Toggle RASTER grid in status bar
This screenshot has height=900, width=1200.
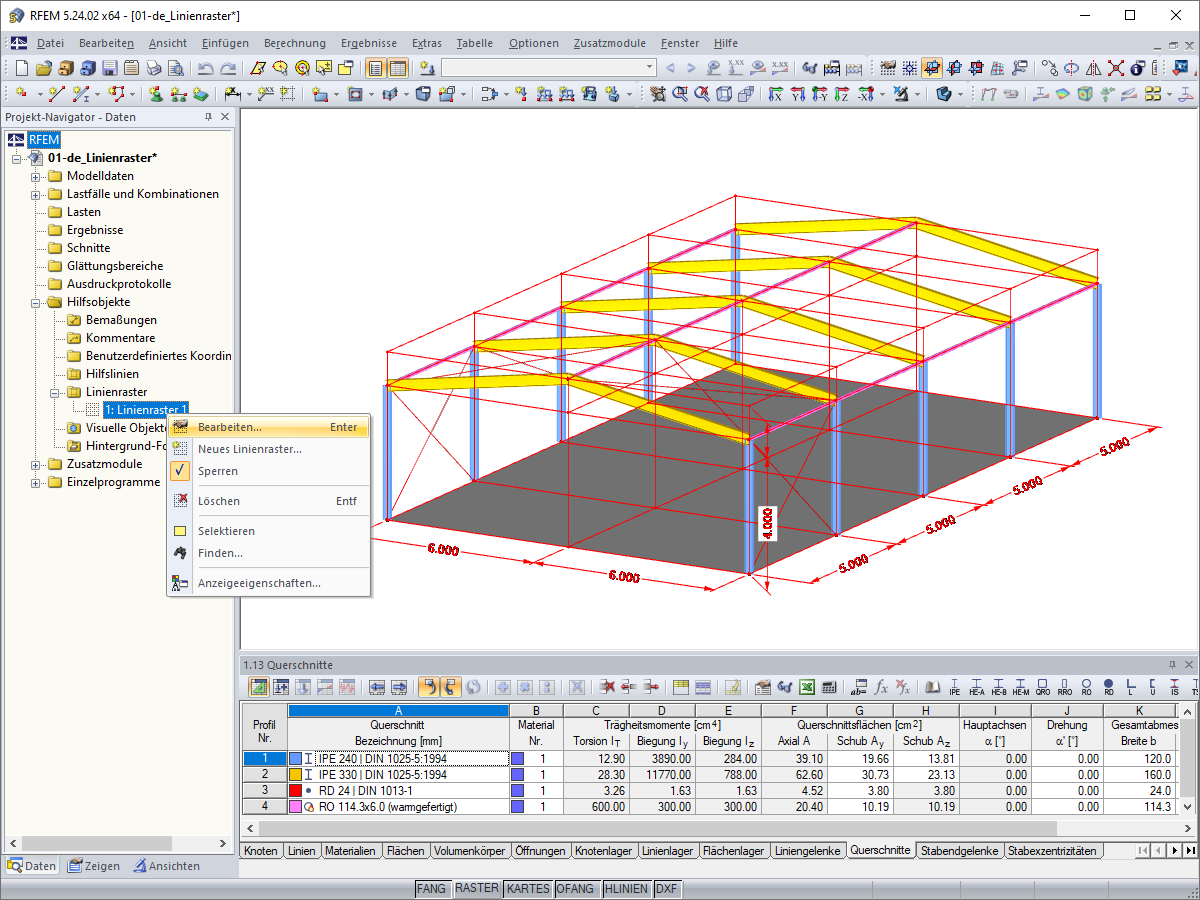click(x=477, y=888)
